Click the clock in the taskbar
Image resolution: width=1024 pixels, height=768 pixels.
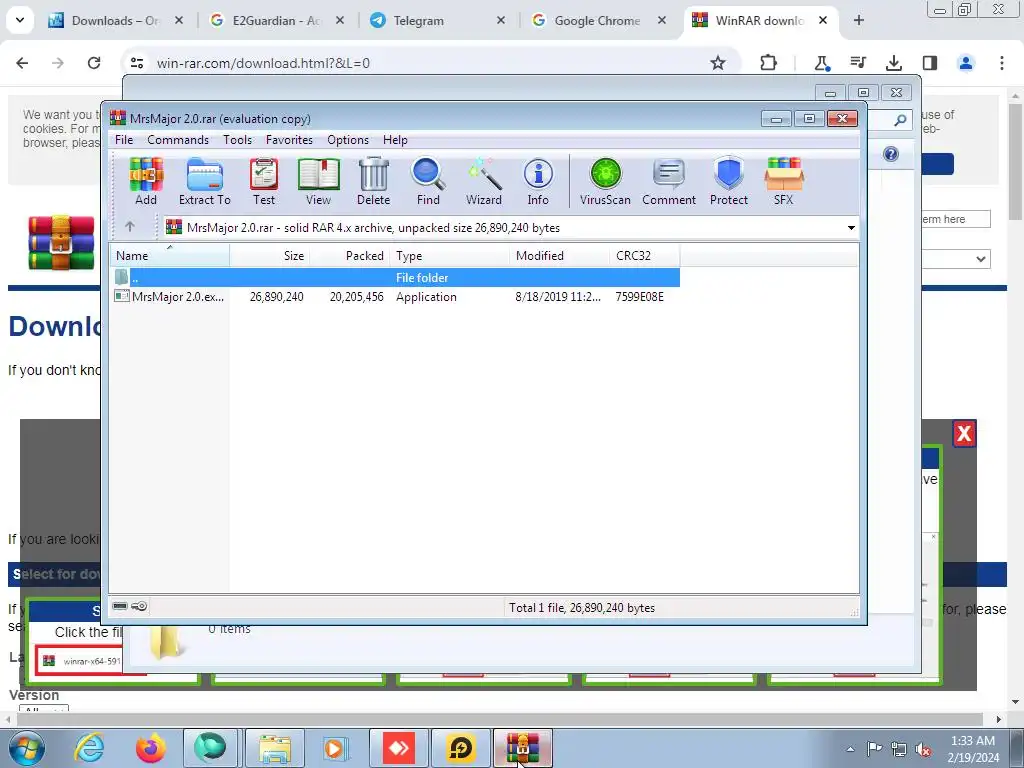pyautogui.click(x=973, y=749)
